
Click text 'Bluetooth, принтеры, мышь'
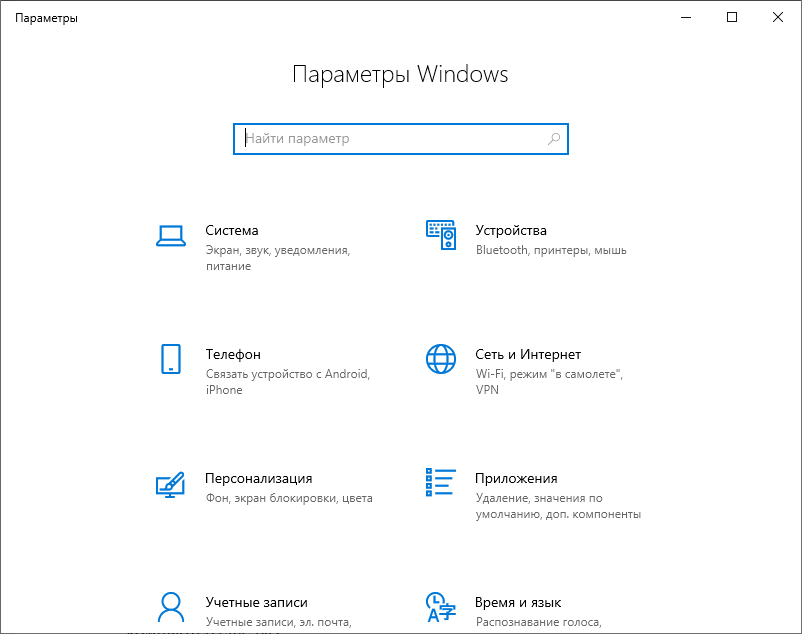(x=551, y=250)
